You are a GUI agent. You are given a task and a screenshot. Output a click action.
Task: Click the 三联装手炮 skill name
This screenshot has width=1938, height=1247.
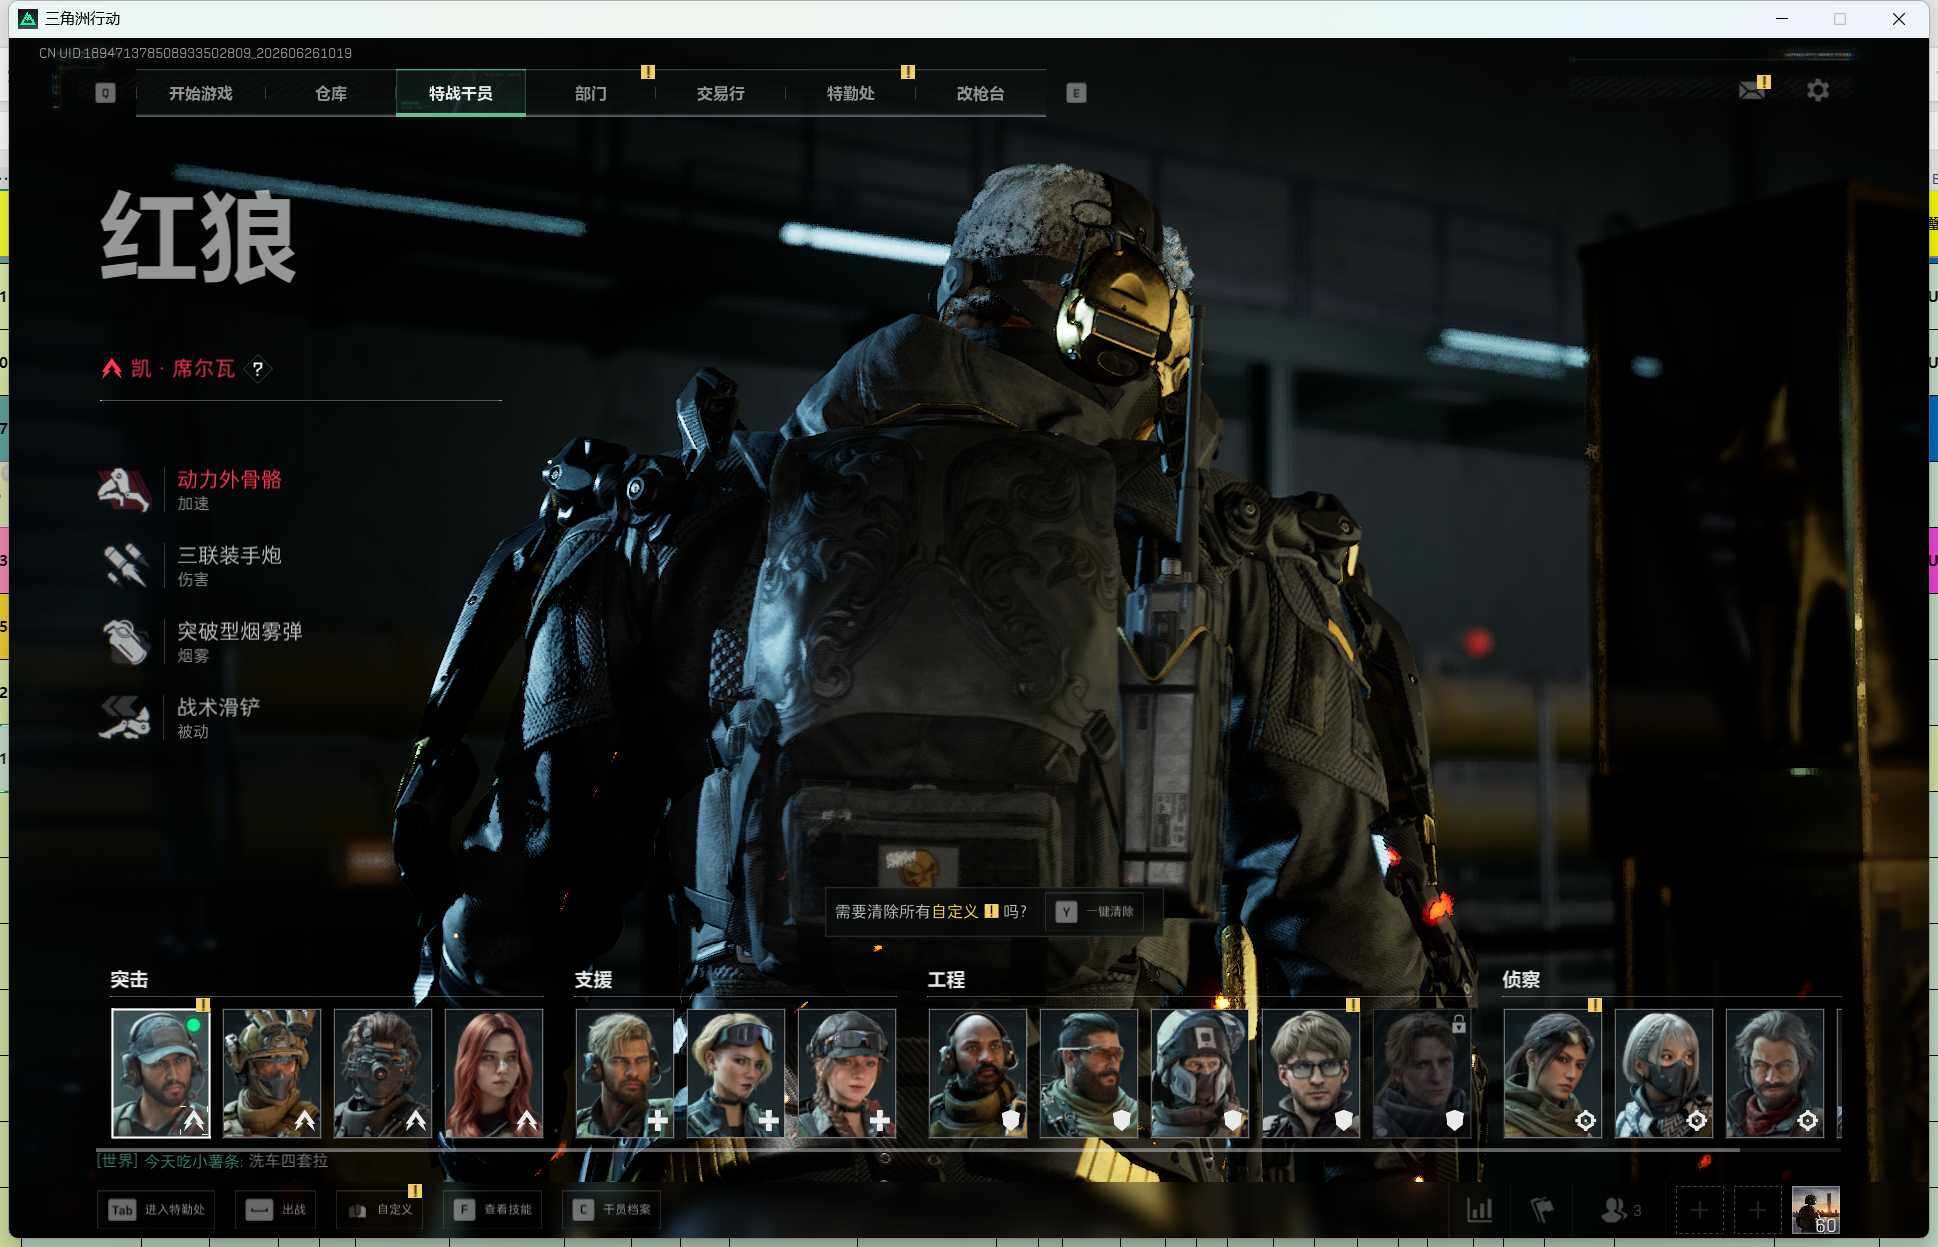pyautogui.click(x=229, y=555)
